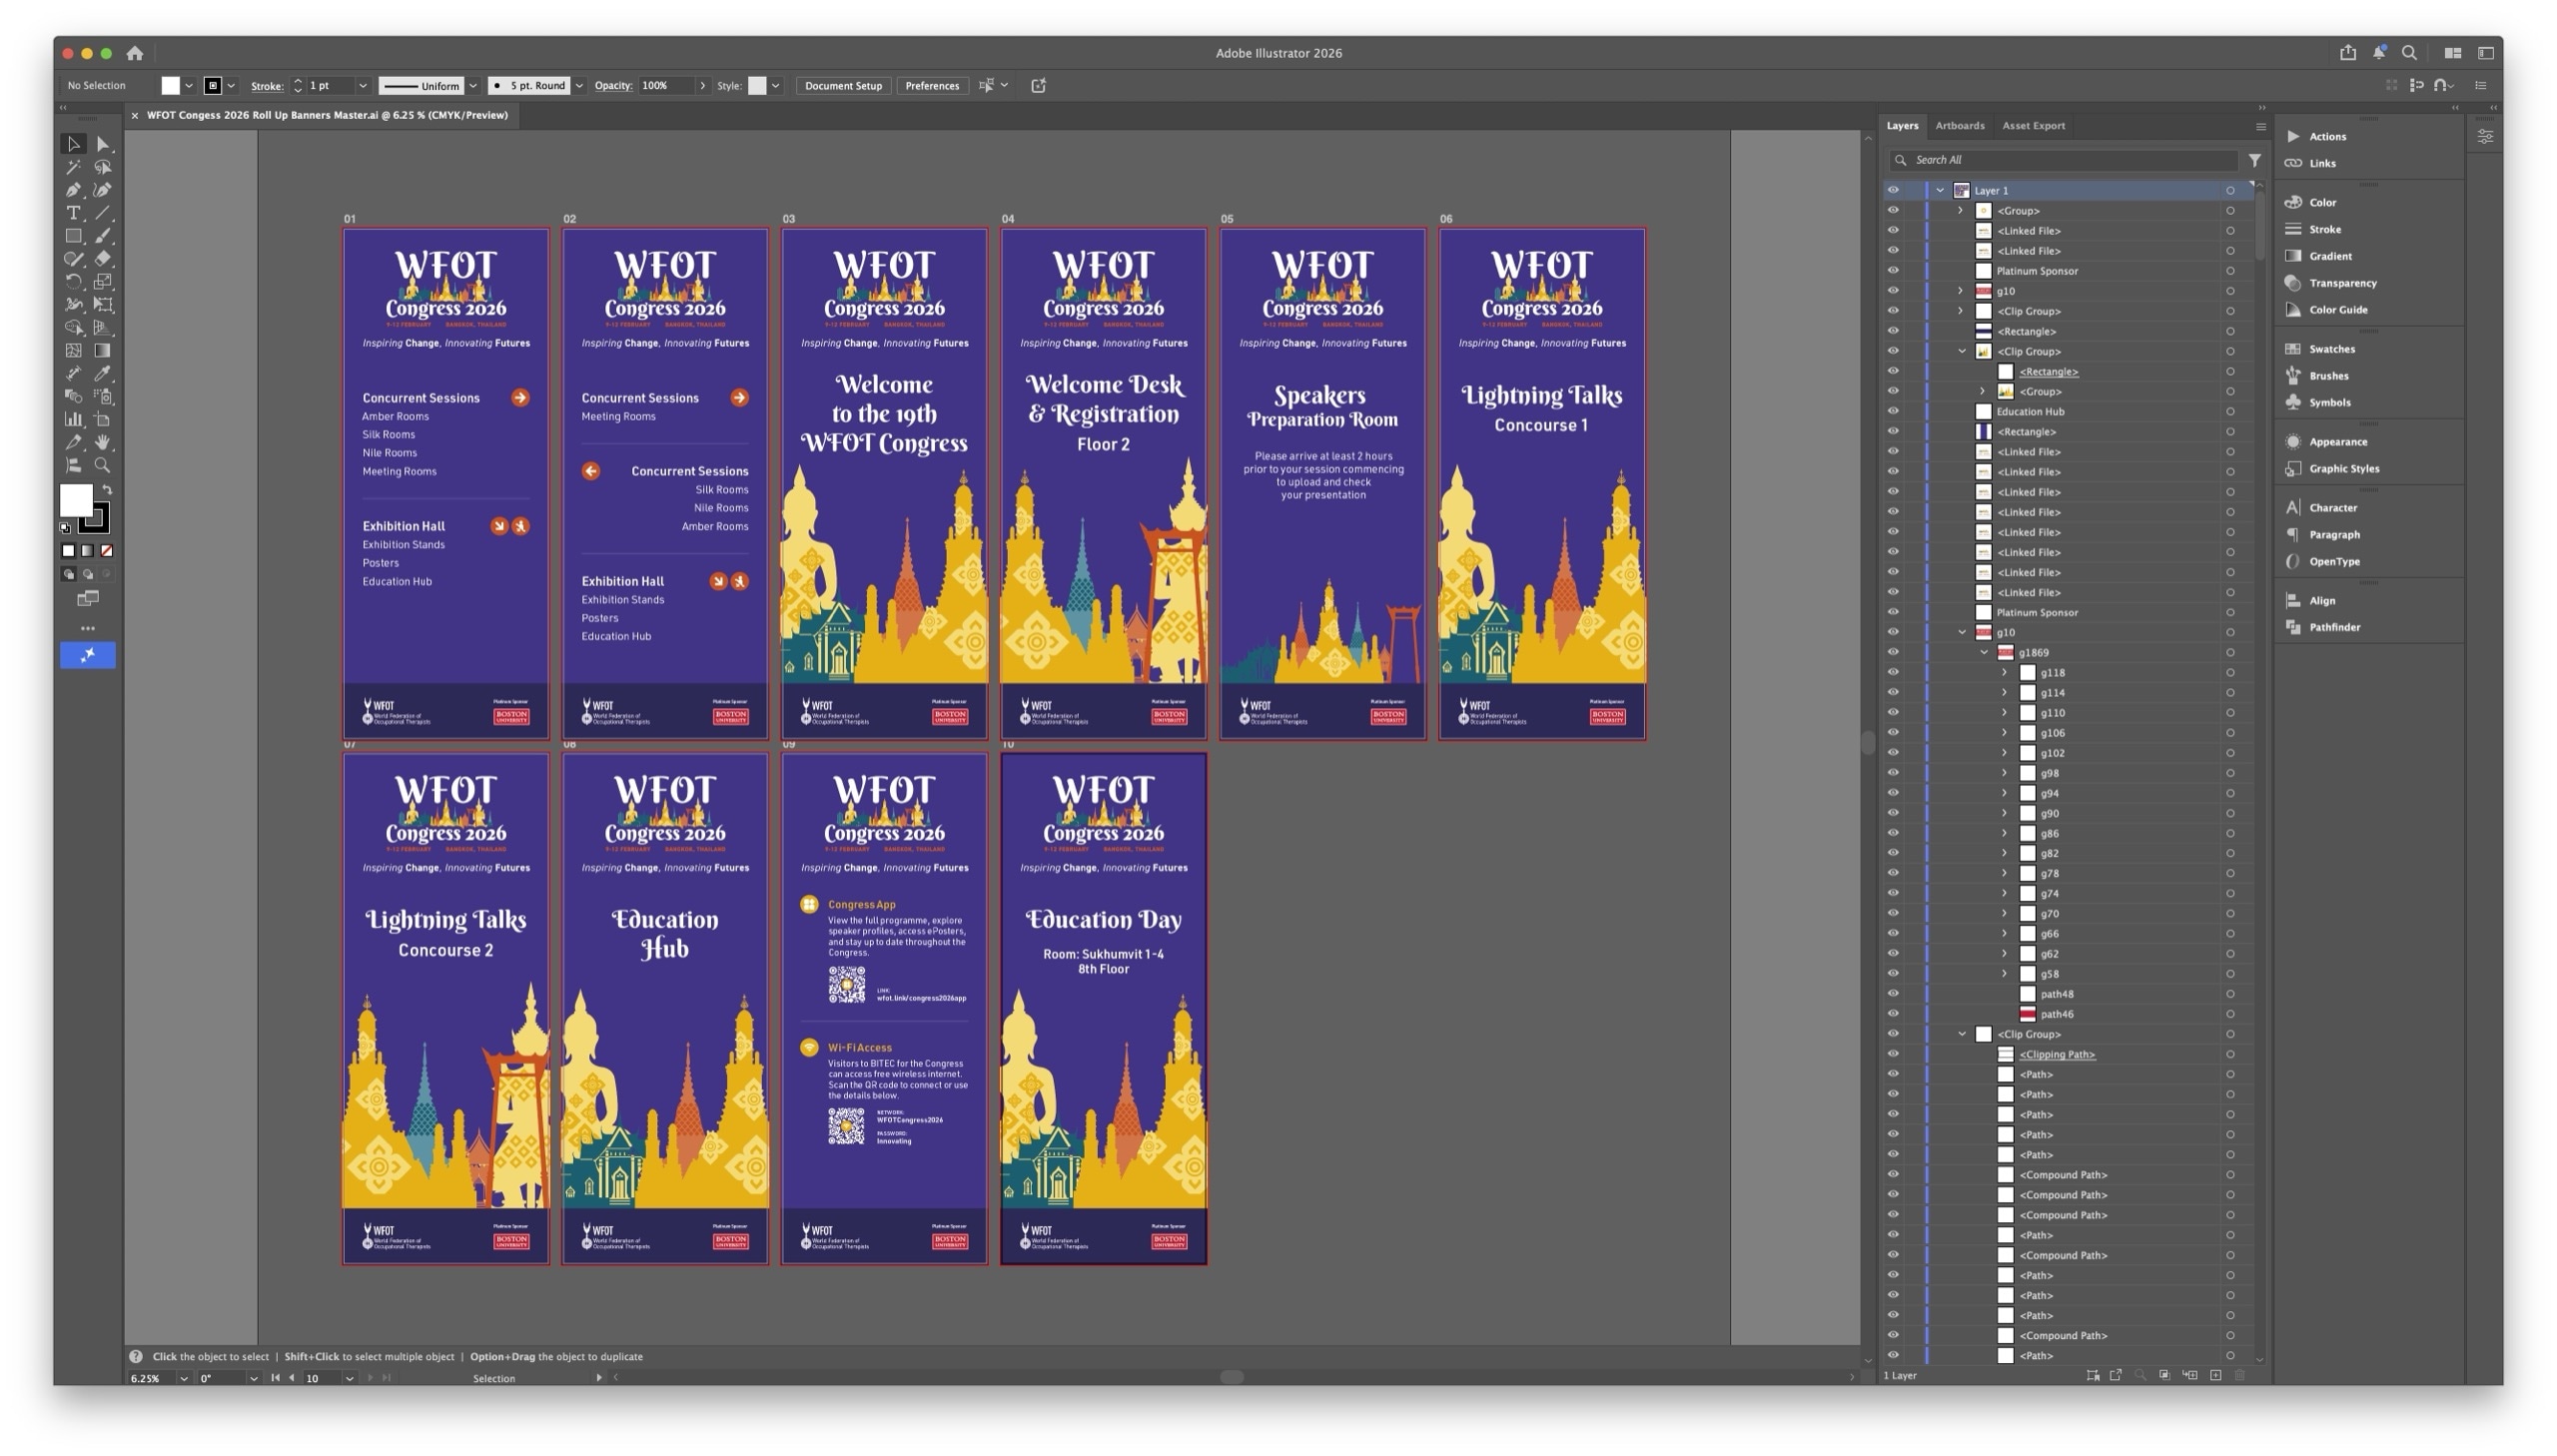This screenshot has width=2557, height=1456.
Task: Open the Opacity dropdown arrow
Action: point(702,86)
